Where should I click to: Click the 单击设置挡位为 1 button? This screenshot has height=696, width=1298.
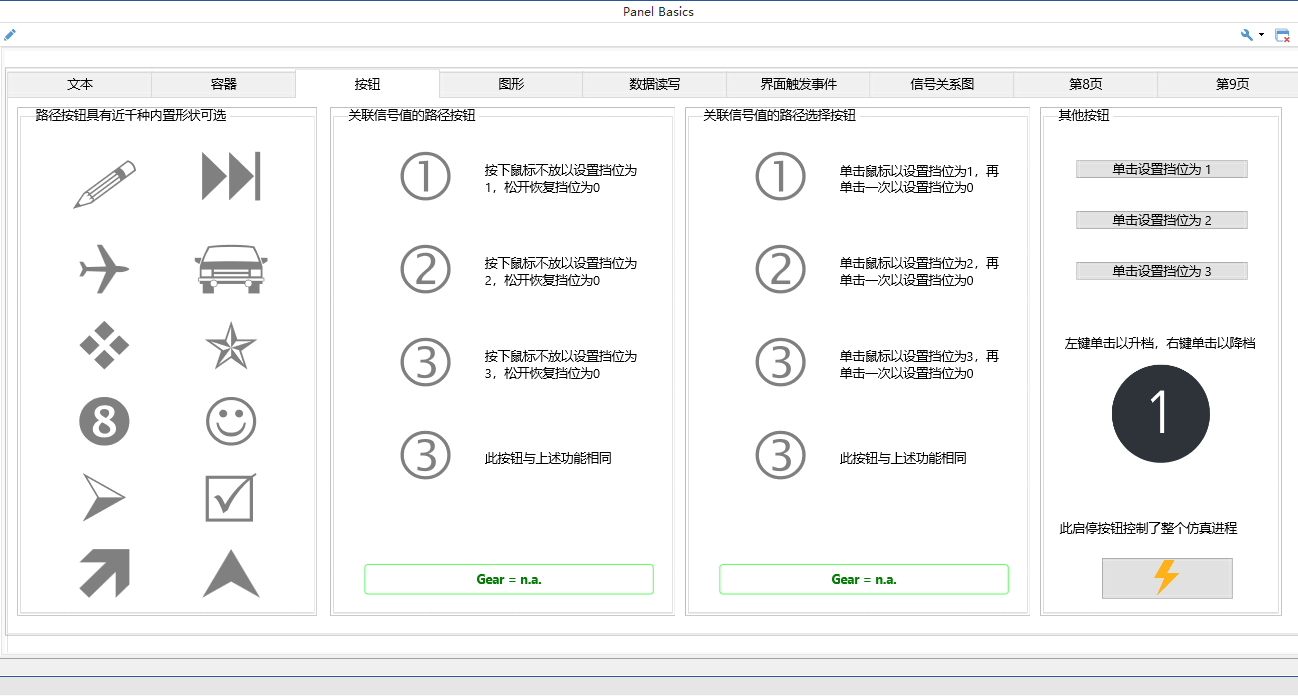pyautogui.click(x=1162, y=169)
